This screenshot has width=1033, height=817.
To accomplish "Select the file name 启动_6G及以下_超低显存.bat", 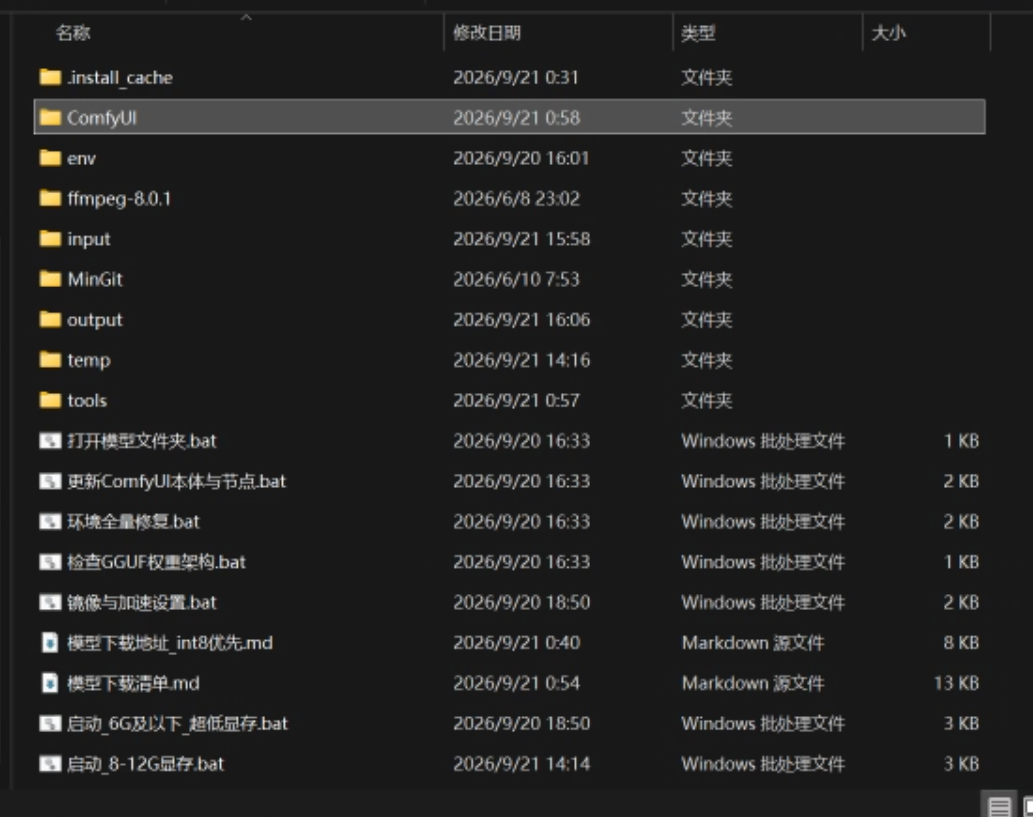I will point(177,723).
